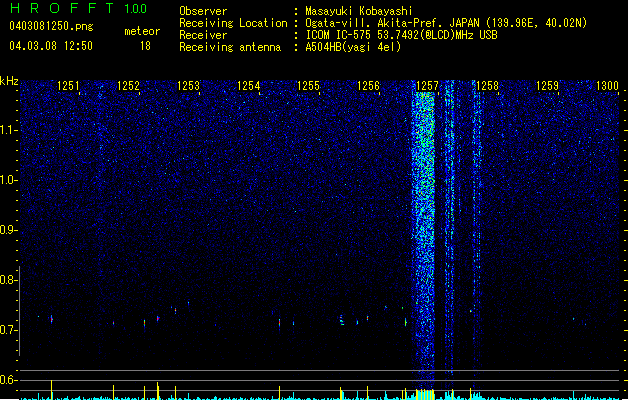Click the kHz axis unit label
The height and width of the screenshot is (400, 629).
(x=9, y=81)
